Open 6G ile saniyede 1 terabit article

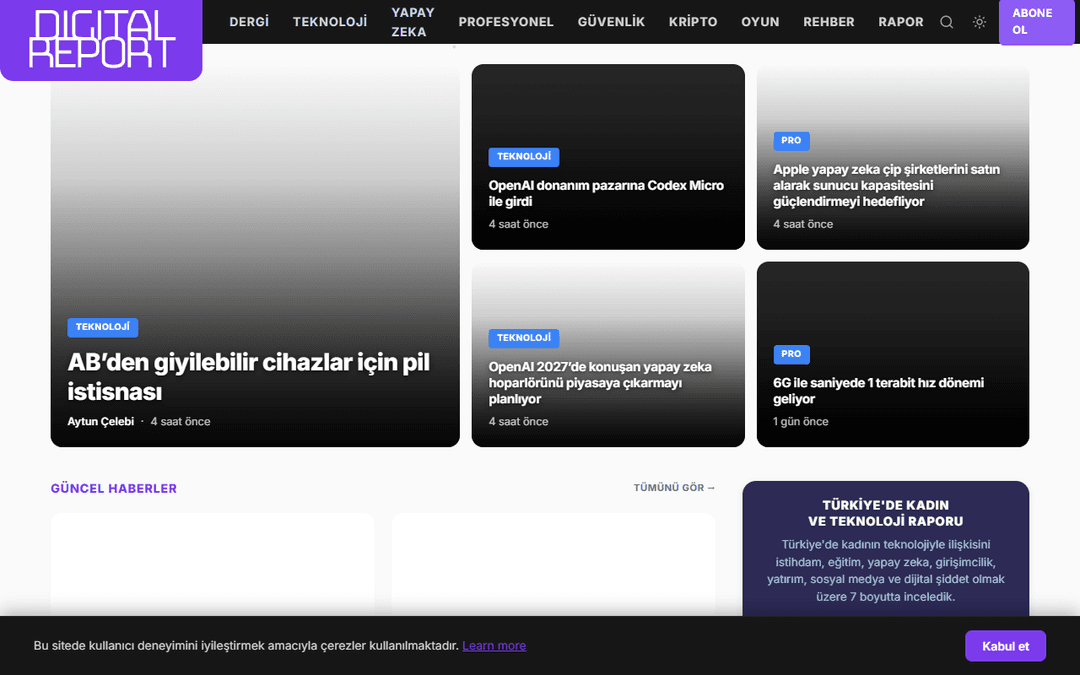point(878,391)
